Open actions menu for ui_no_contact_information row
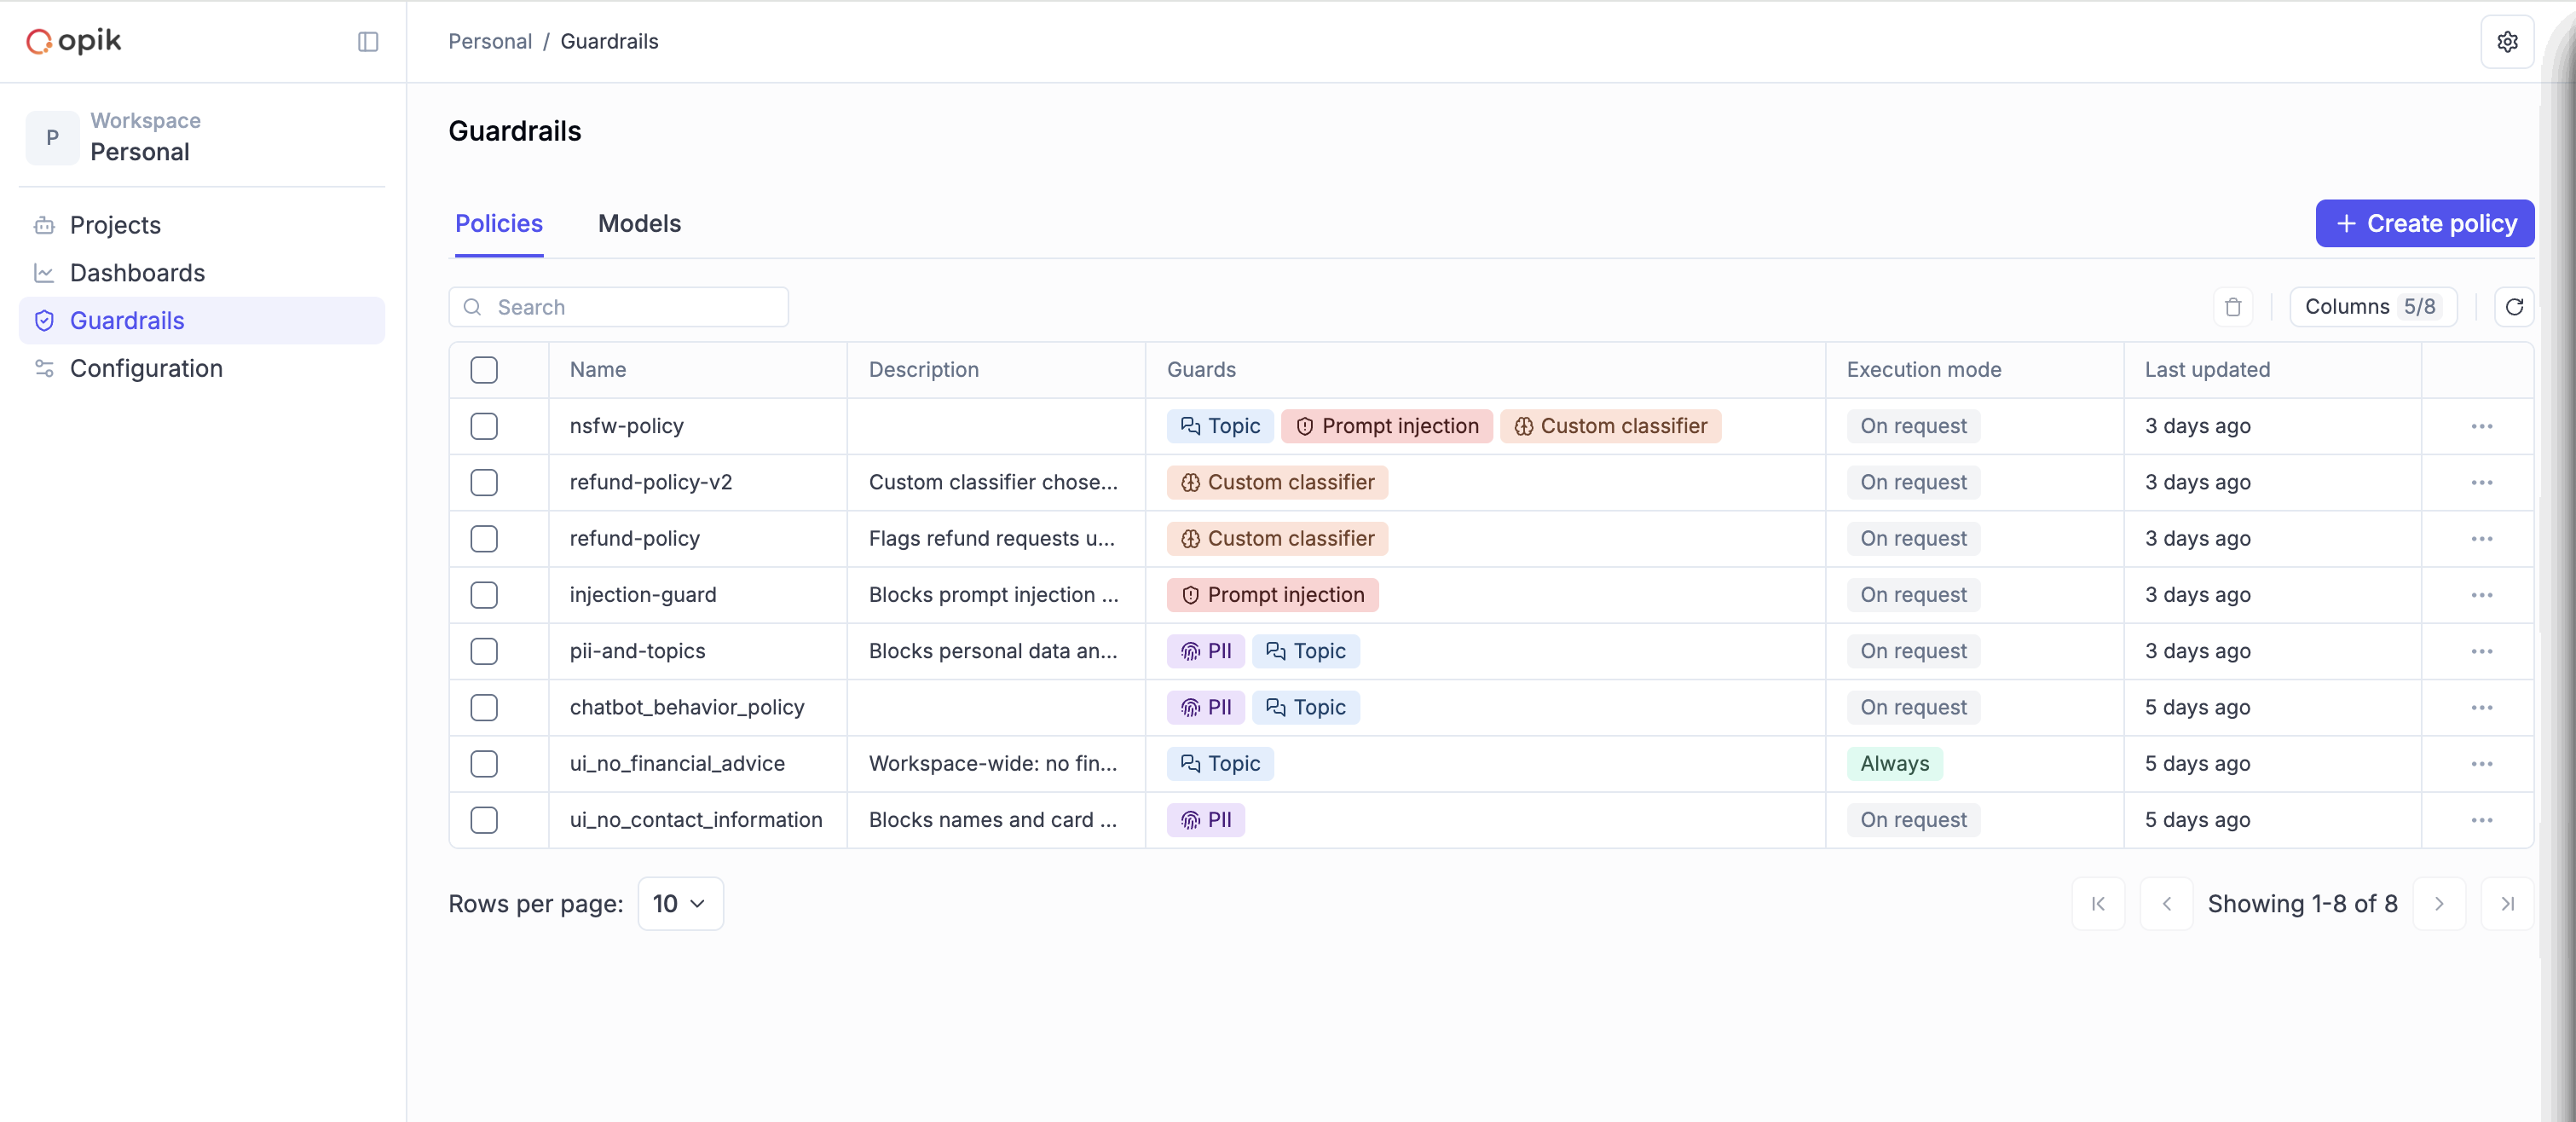This screenshot has height=1122, width=2576. [2481, 820]
